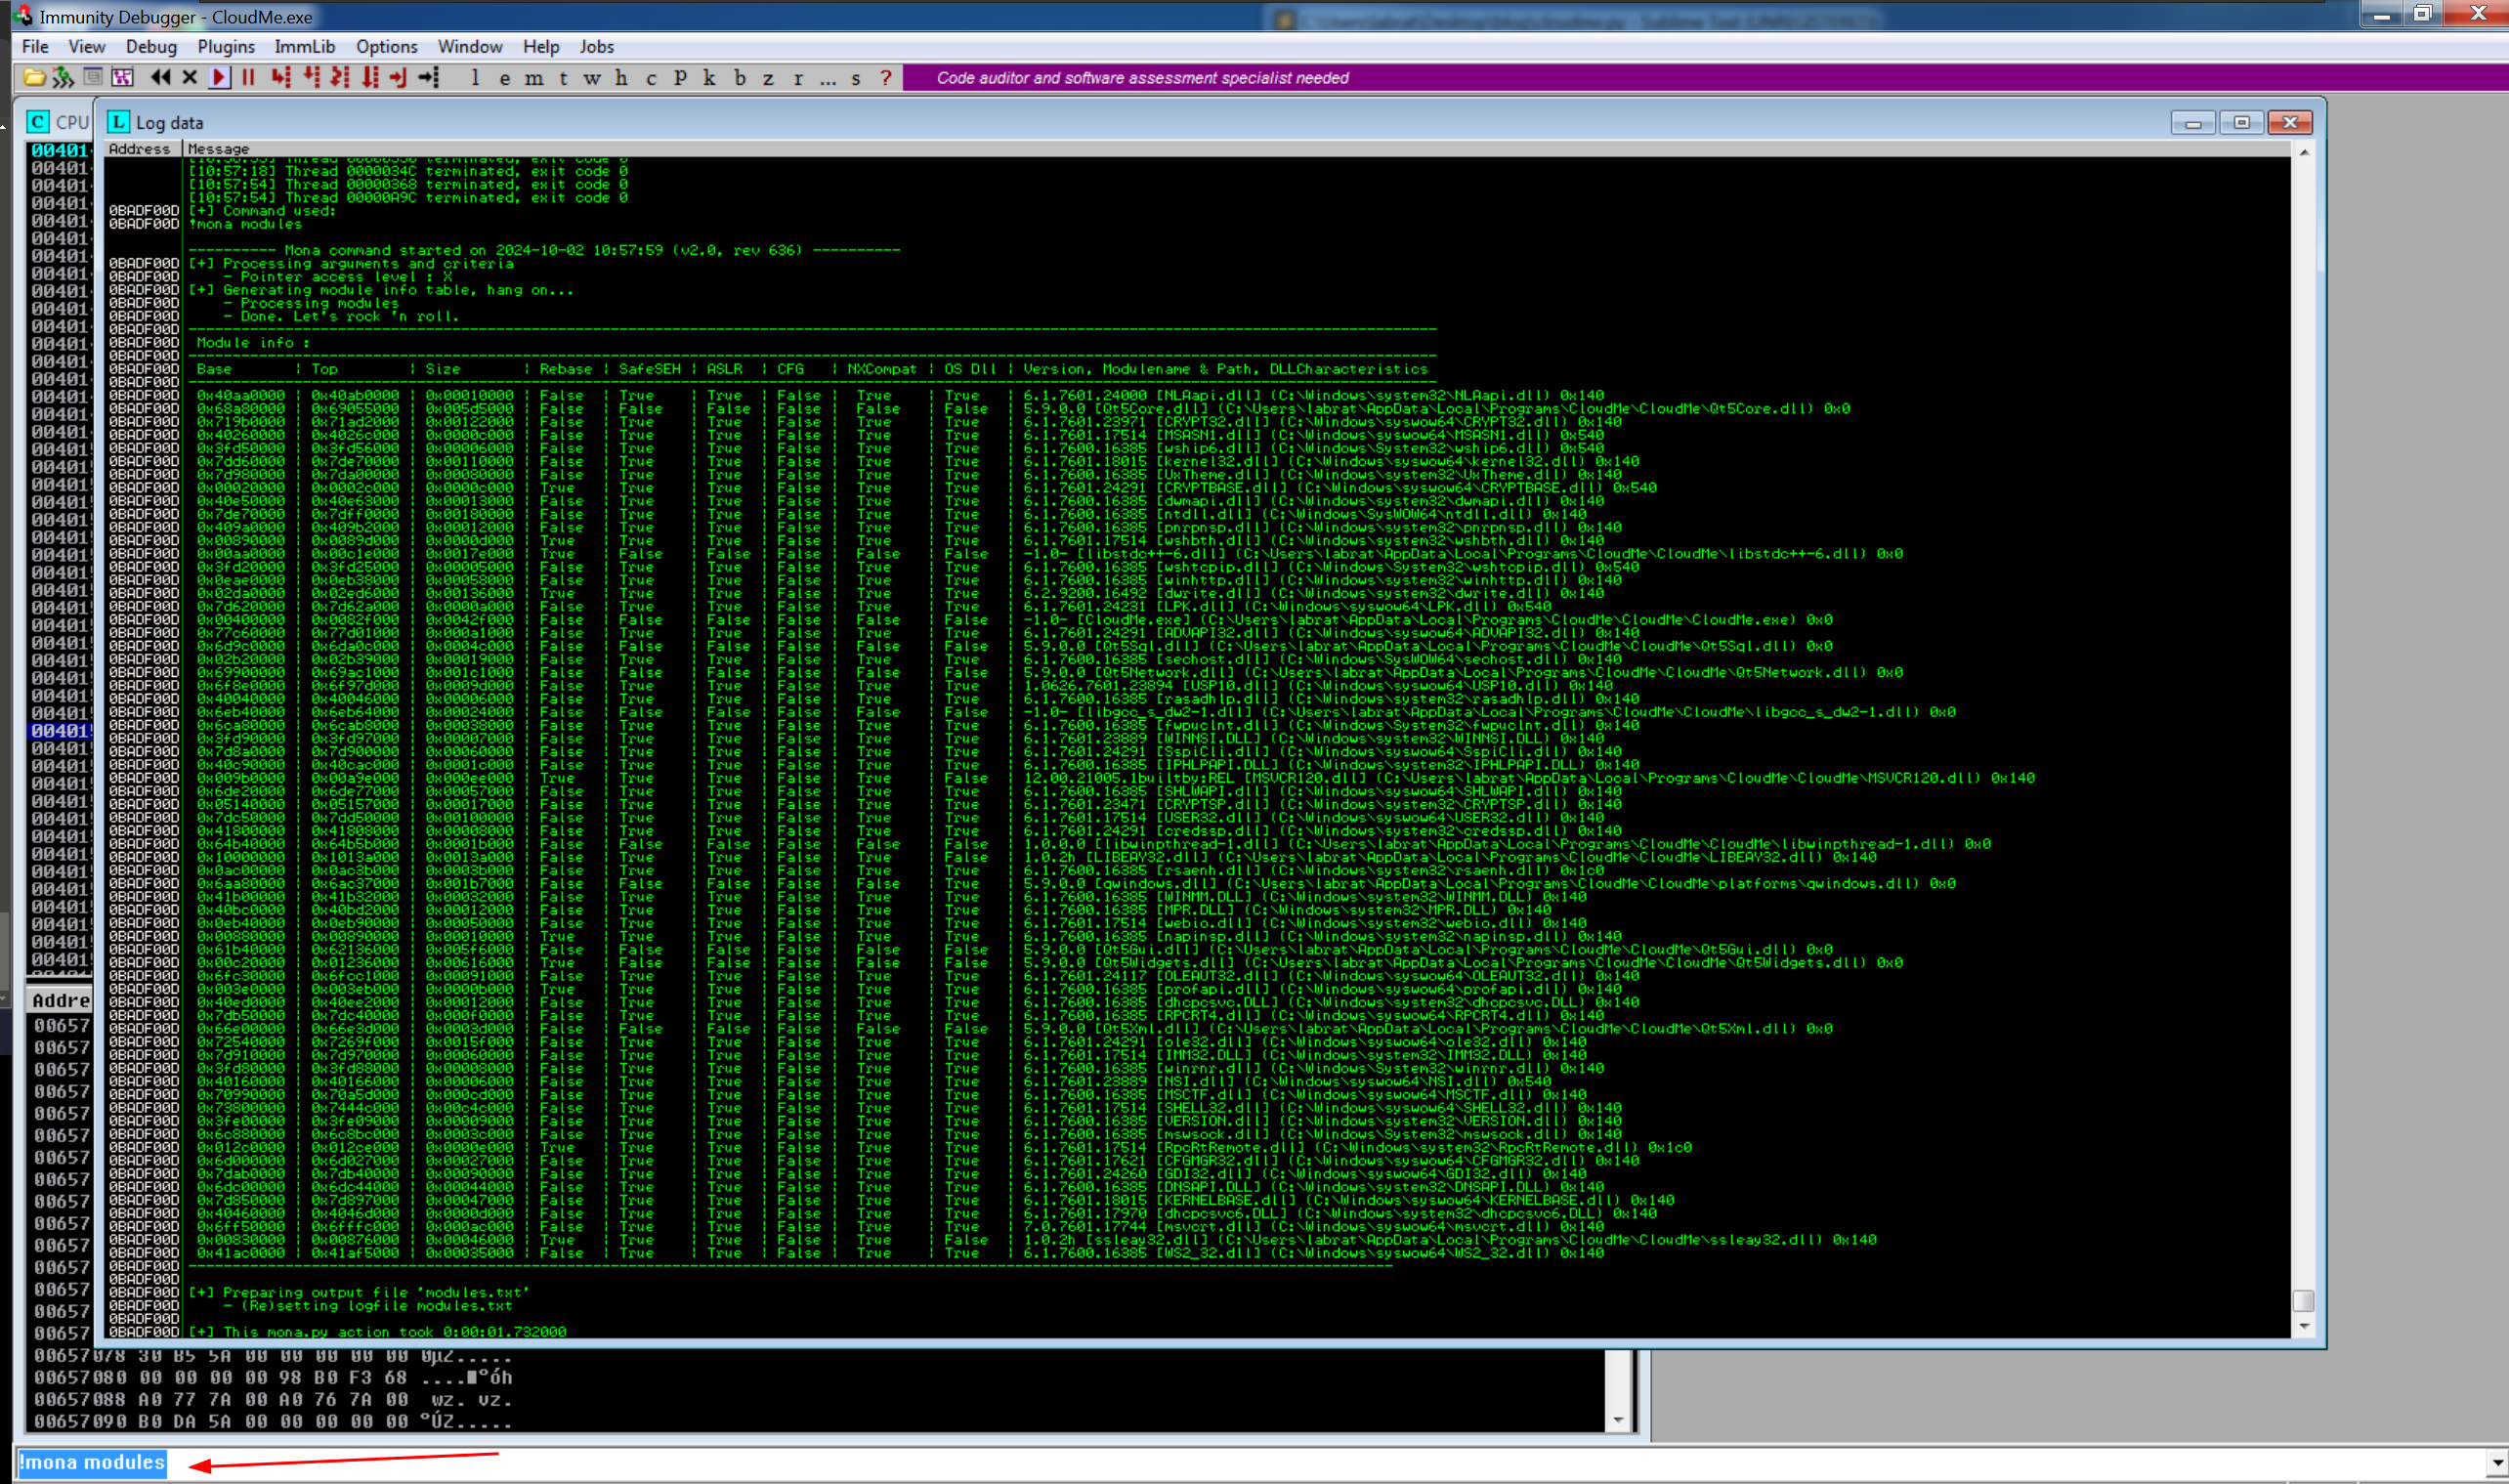Click the Open file folder icon
The width and height of the screenshot is (2509, 1484).
coord(34,77)
